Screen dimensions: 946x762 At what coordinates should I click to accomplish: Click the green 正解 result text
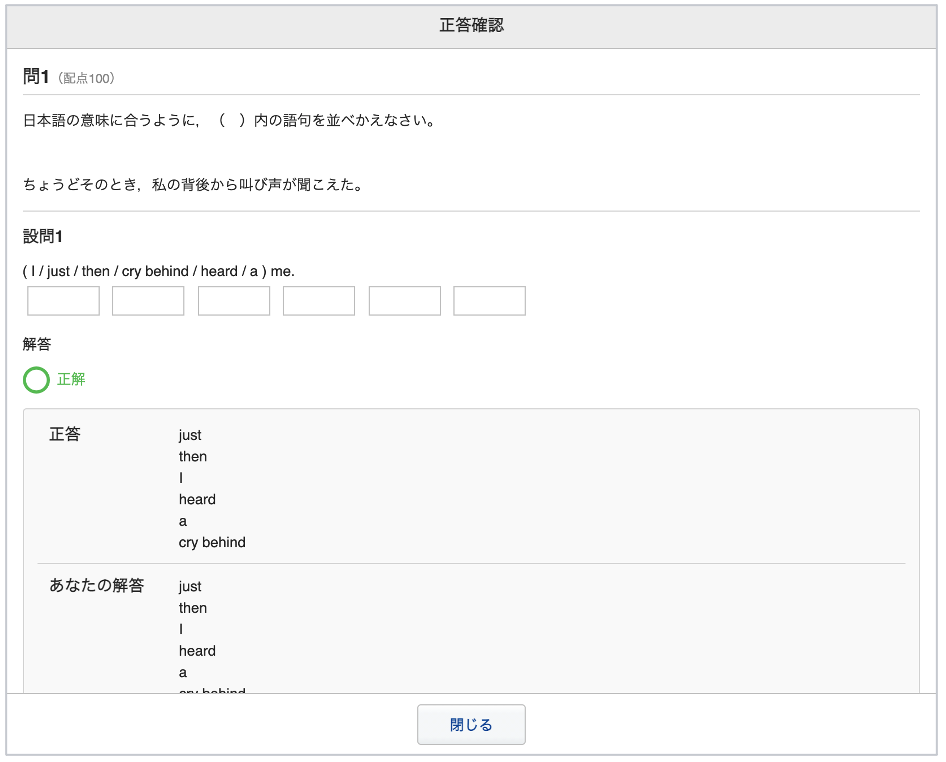click(x=71, y=379)
